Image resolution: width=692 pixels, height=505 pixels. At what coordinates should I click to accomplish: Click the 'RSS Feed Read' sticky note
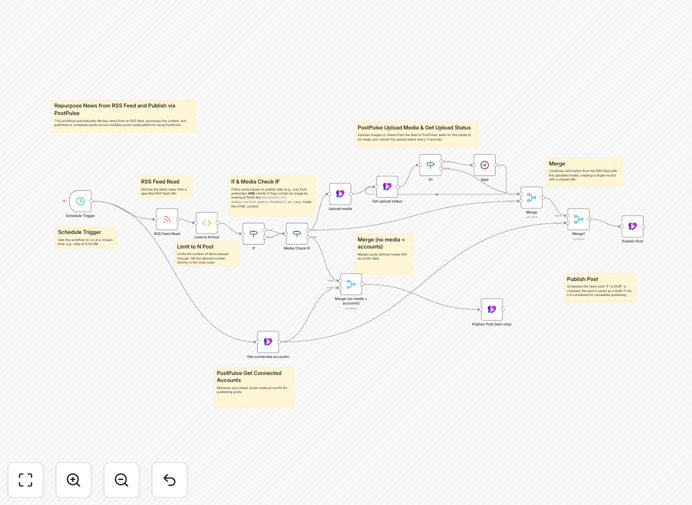pyautogui.click(x=165, y=187)
